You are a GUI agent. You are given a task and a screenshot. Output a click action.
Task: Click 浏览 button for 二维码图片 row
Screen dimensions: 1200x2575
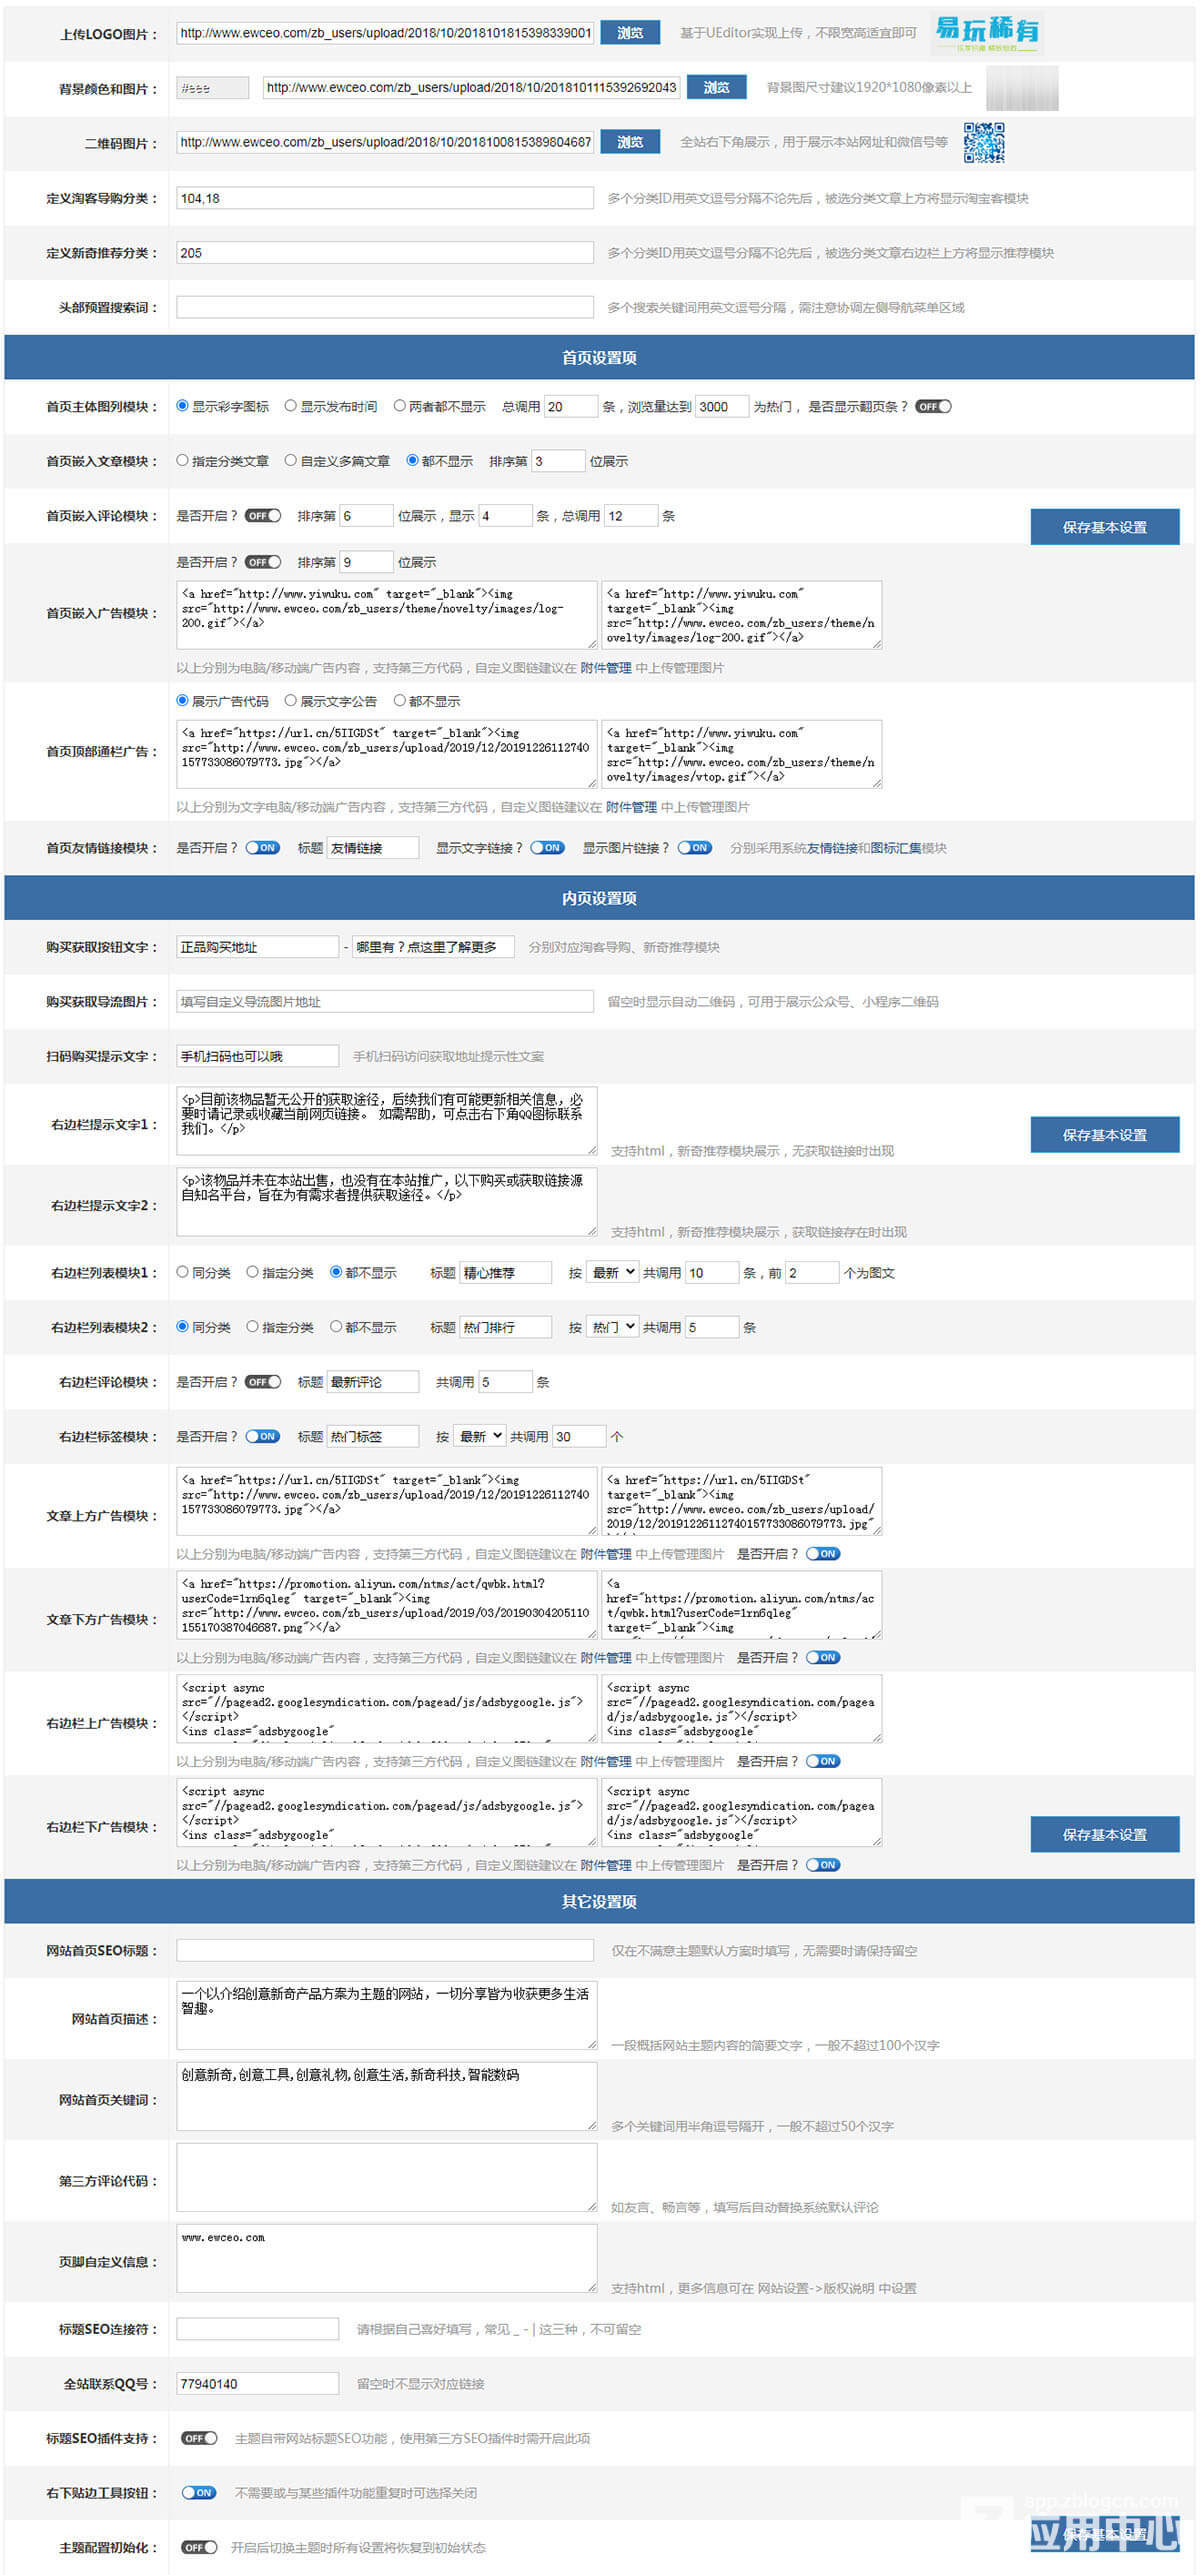coord(630,143)
